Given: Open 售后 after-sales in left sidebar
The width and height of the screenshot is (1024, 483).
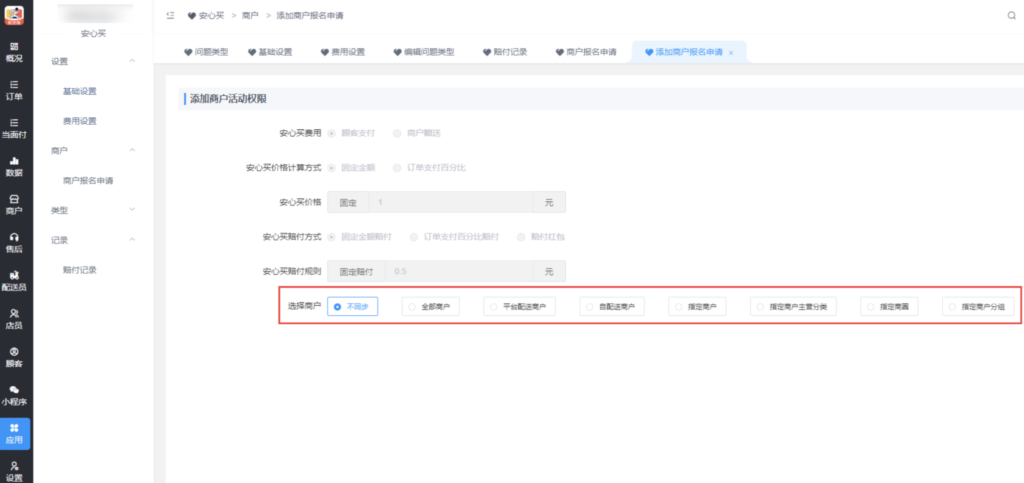Looking at the screenshot, I should click(14, 243).
